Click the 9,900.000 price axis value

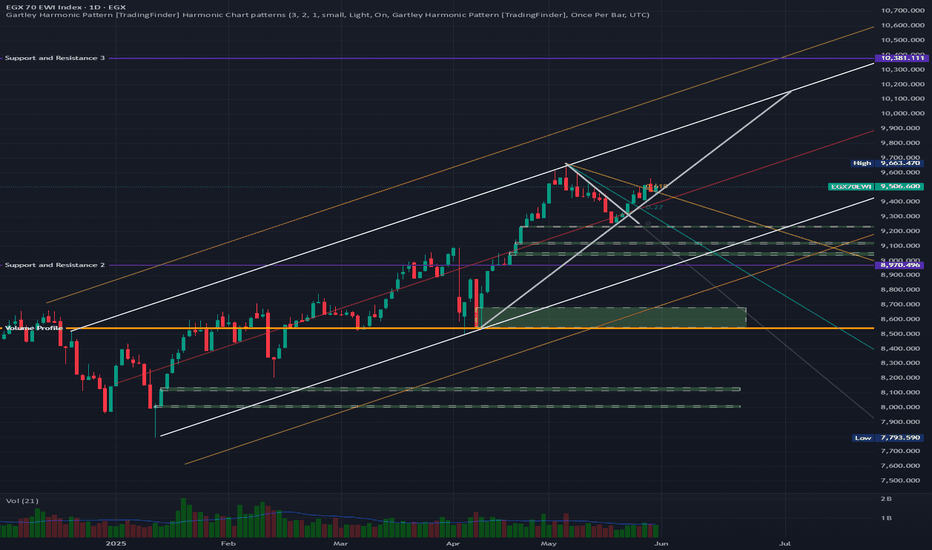[x=902, y=128]
